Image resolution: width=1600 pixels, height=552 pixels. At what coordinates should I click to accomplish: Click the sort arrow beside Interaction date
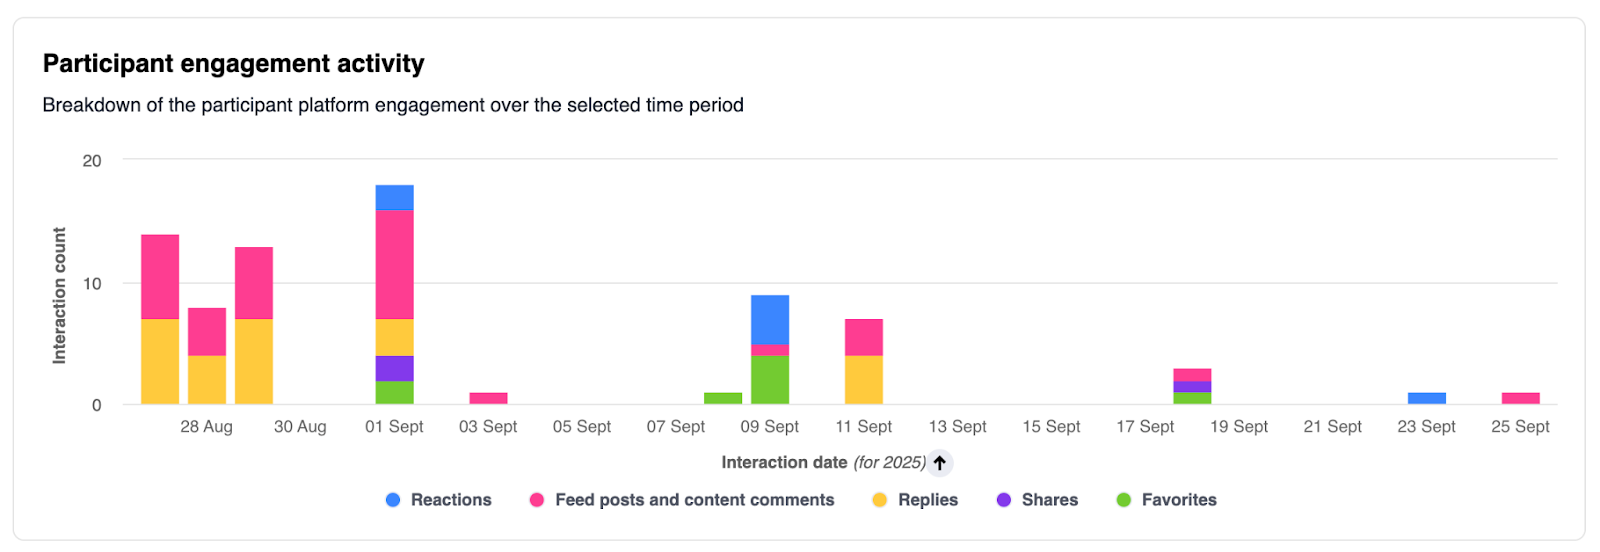[x=939, y=463]
